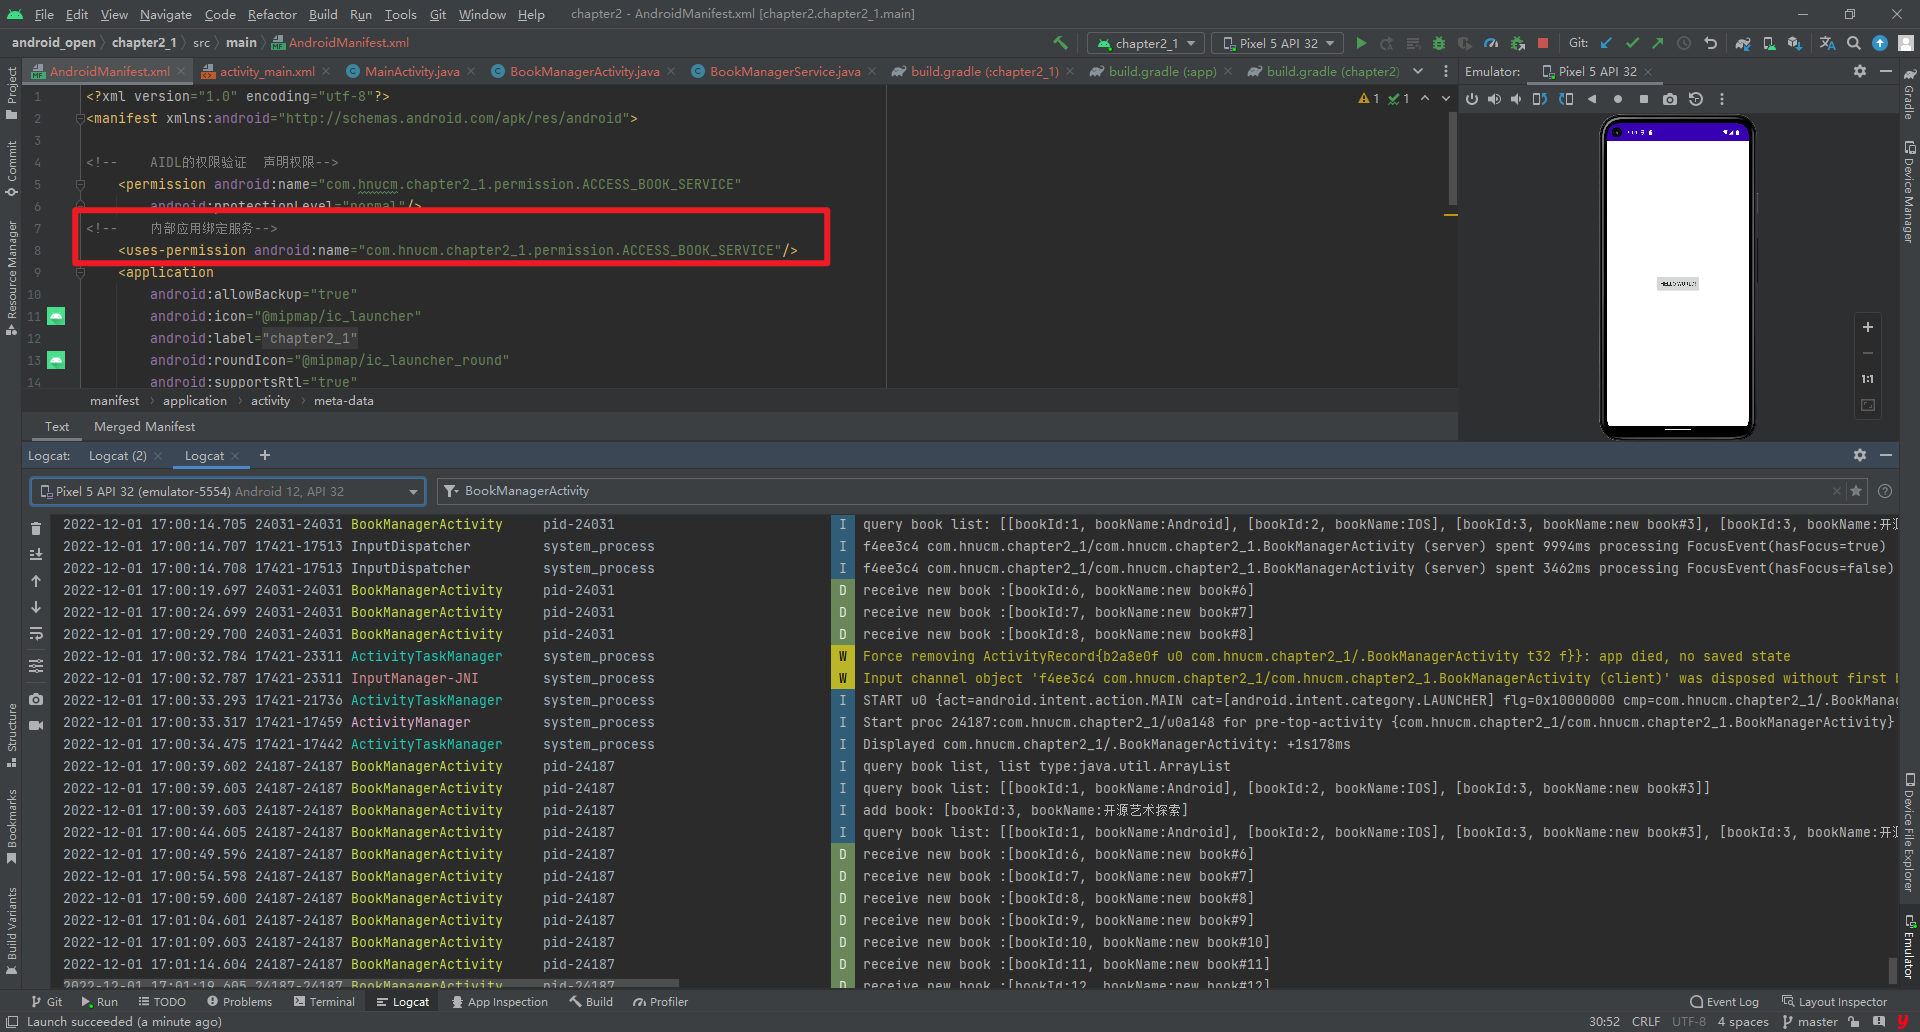Image resolution: width=1920 pixels, height=1032 pixels.
Task: Start logcat screen recording video icon
Action: pyautogui.click(x=36, y=725)
